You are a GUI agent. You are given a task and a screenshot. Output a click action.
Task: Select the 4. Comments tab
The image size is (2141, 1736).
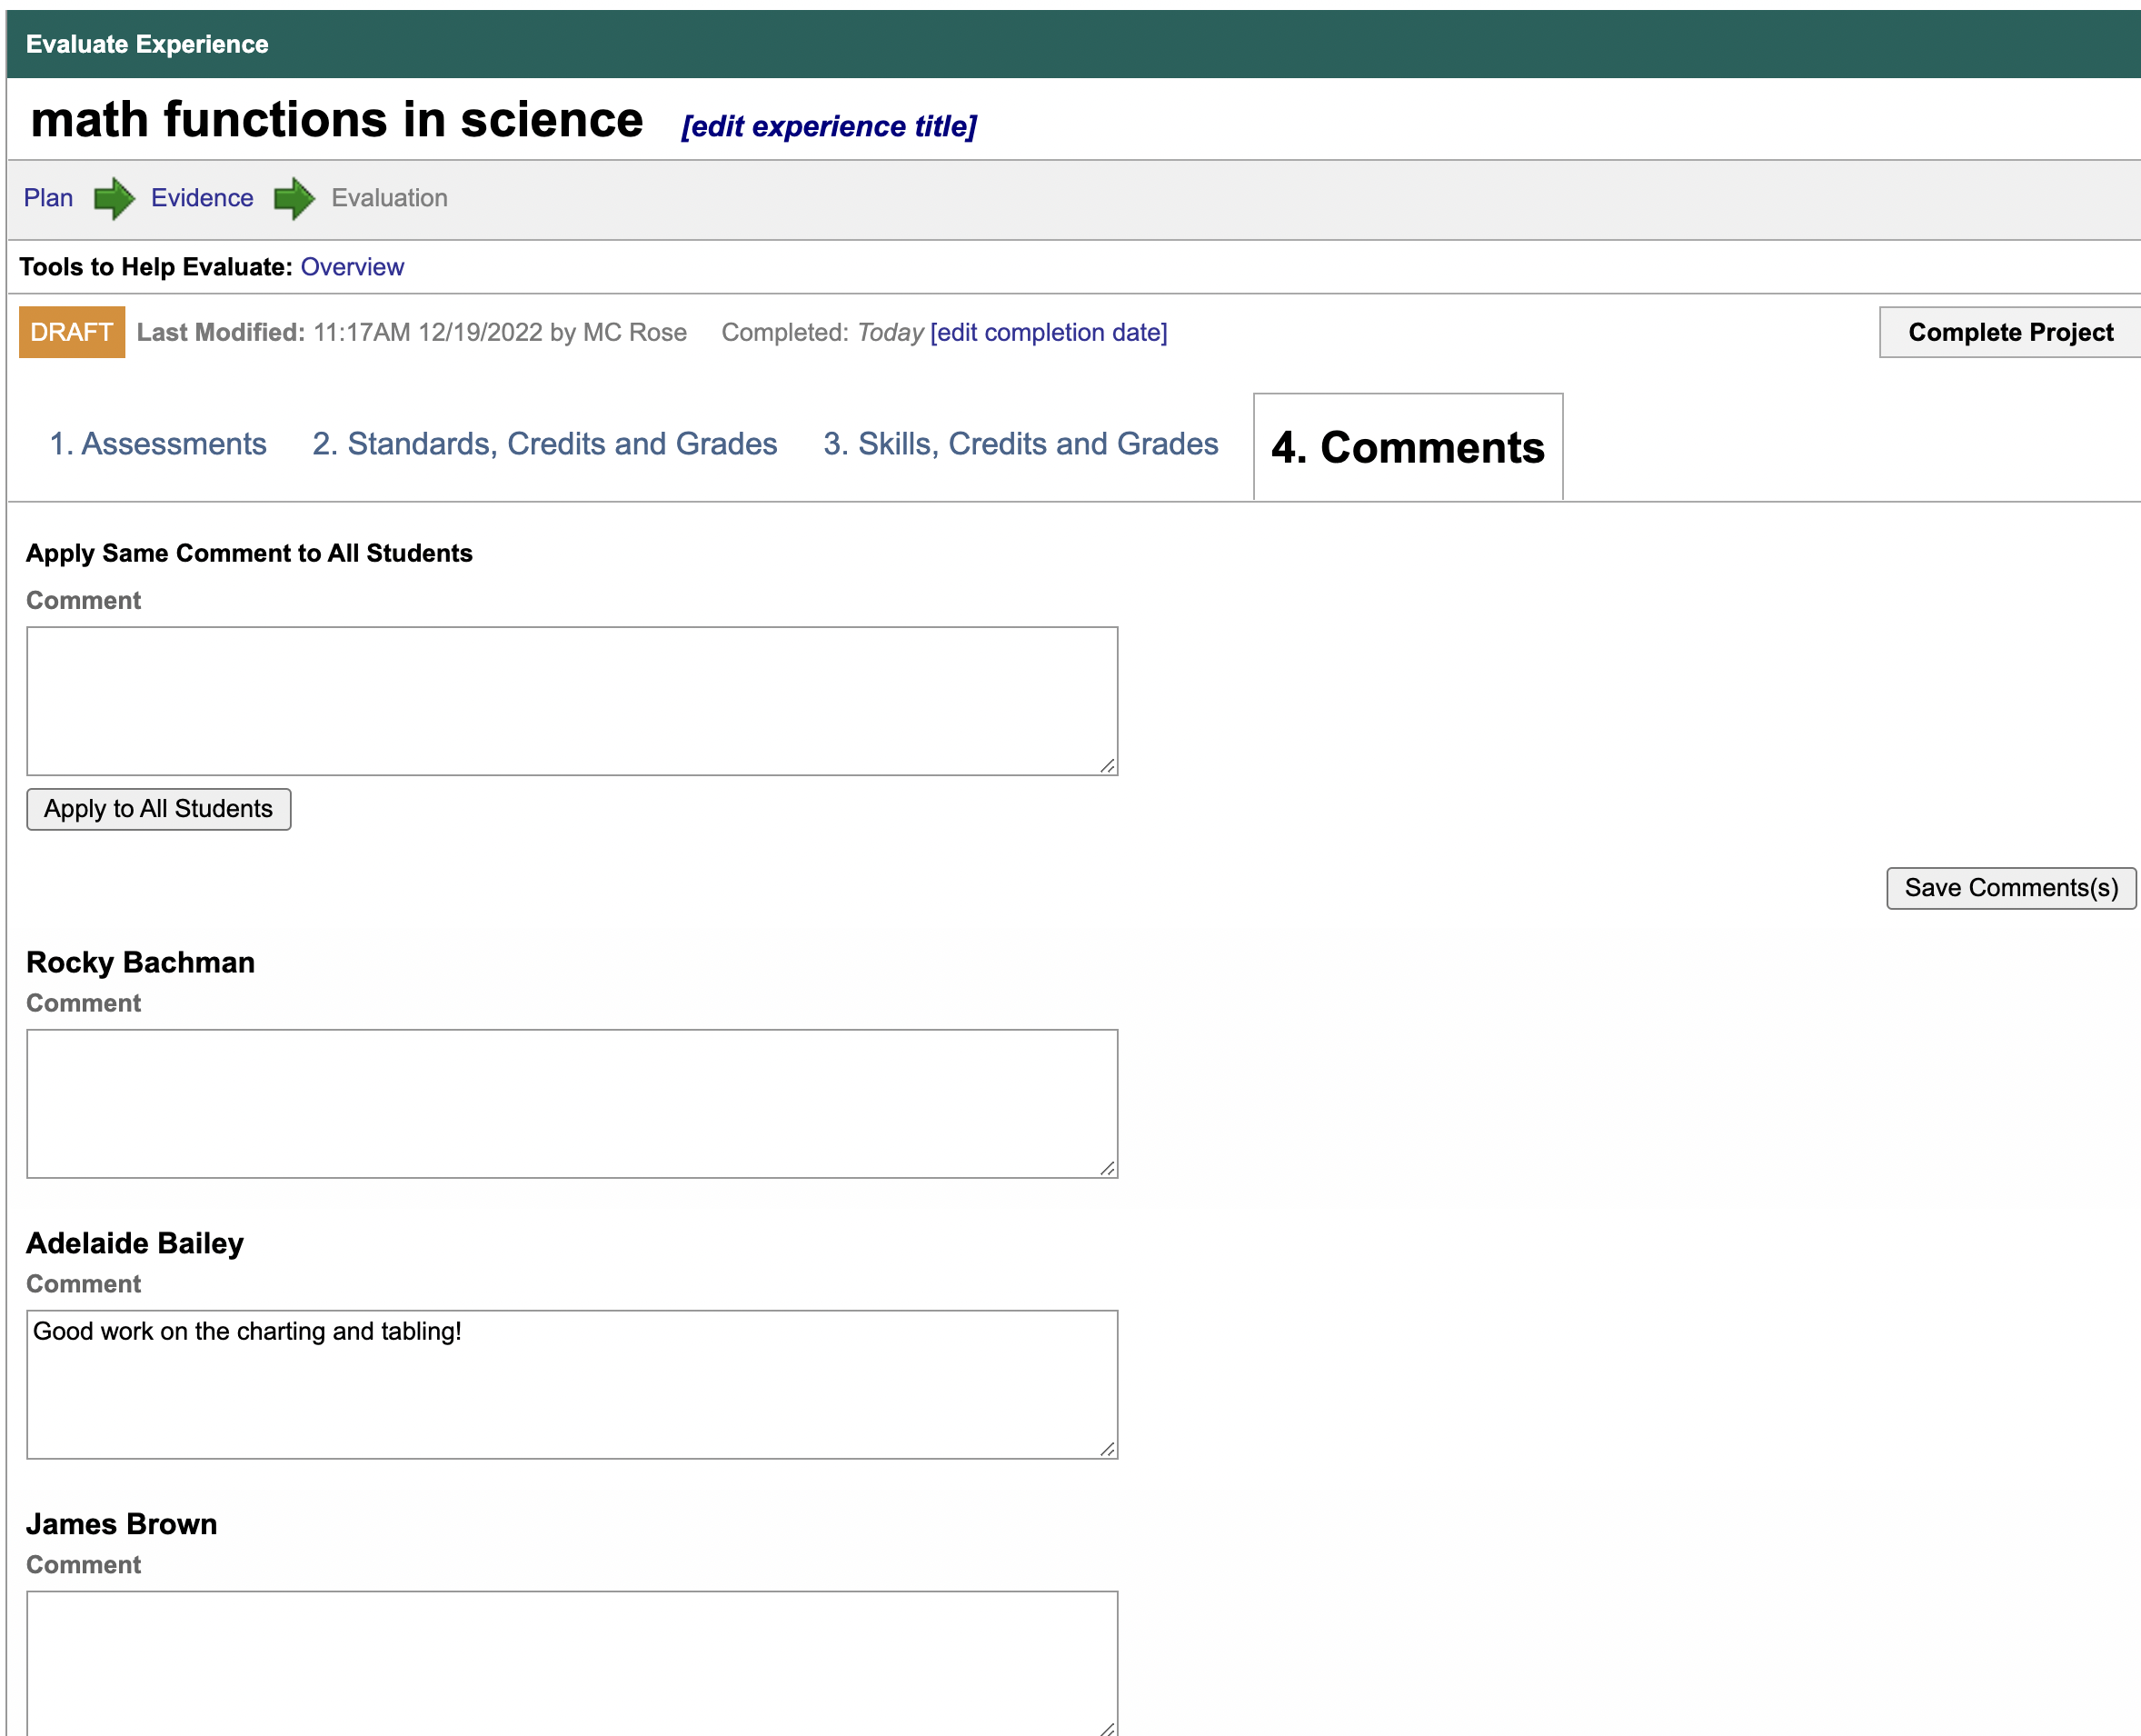(x=1407, y=447)
